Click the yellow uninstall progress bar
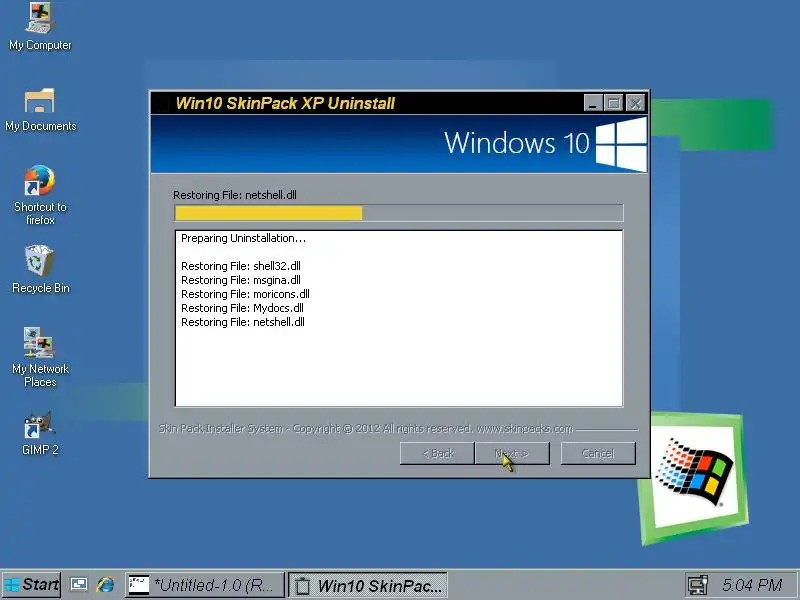This screenshot has height=600, width=800. (398, 213)
